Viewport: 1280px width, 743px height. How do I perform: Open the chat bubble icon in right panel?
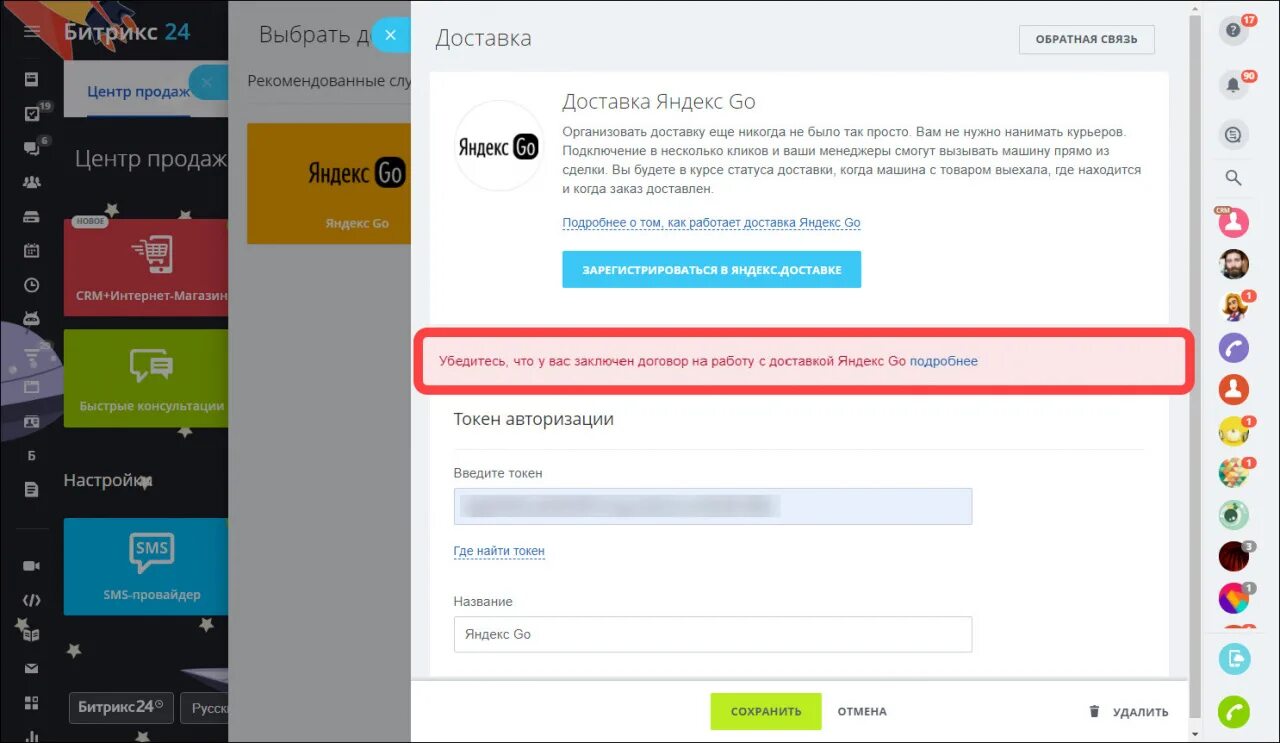pos(1233,133)
